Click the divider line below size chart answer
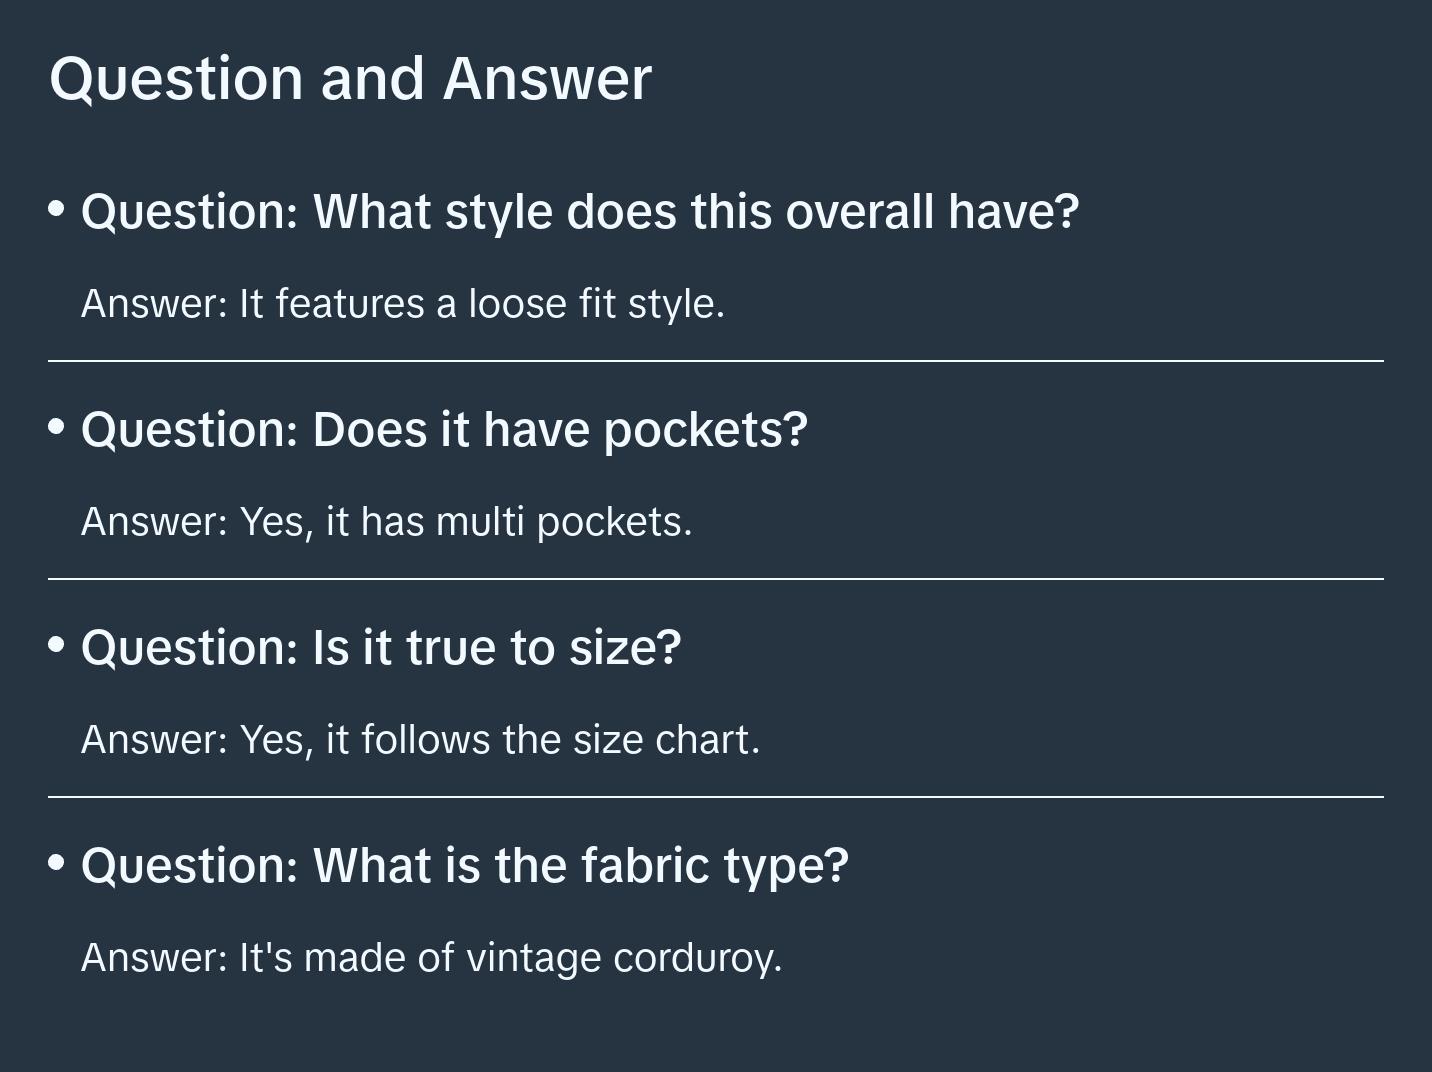This screenshot has width=1432, height=1072. pos(716,797)
